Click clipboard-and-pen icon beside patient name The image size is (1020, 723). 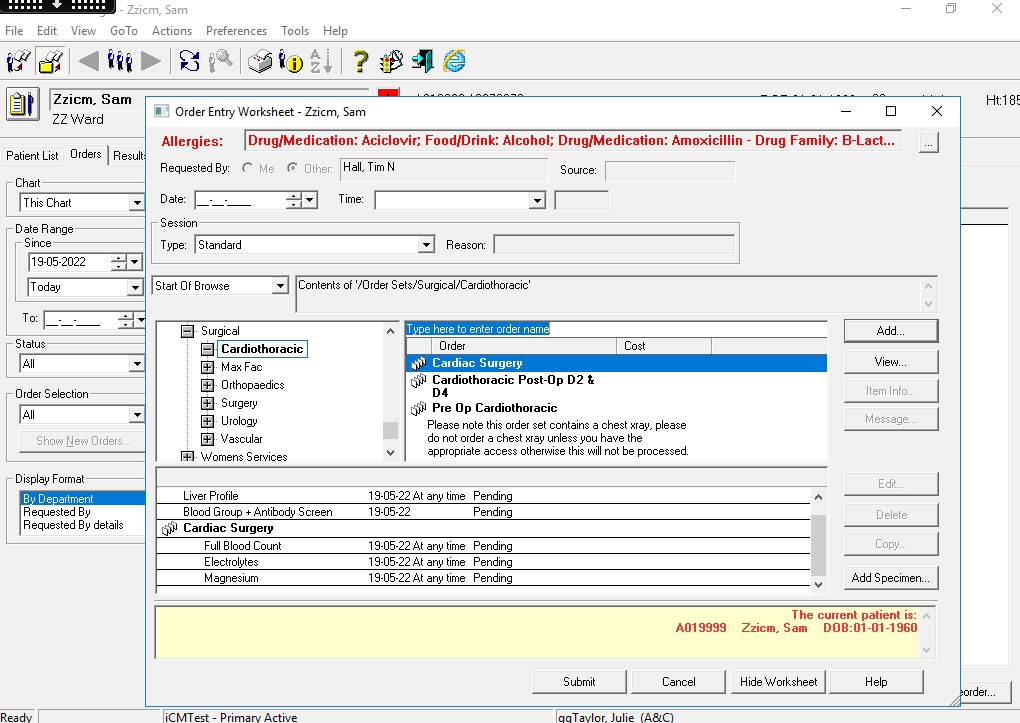pos(23,104)
